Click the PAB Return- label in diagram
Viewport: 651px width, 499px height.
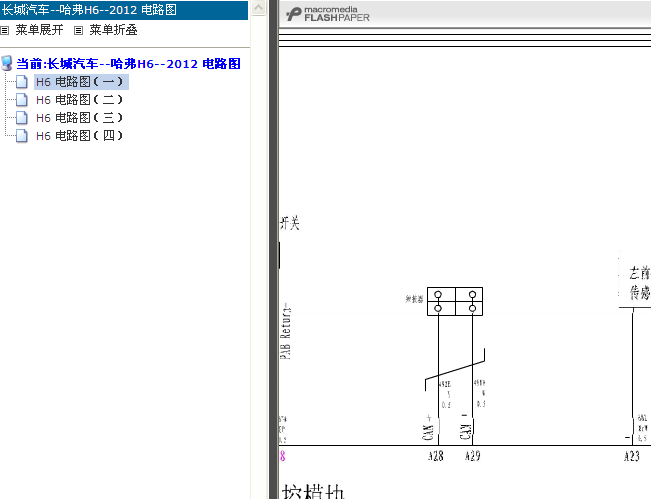point(285,331)
